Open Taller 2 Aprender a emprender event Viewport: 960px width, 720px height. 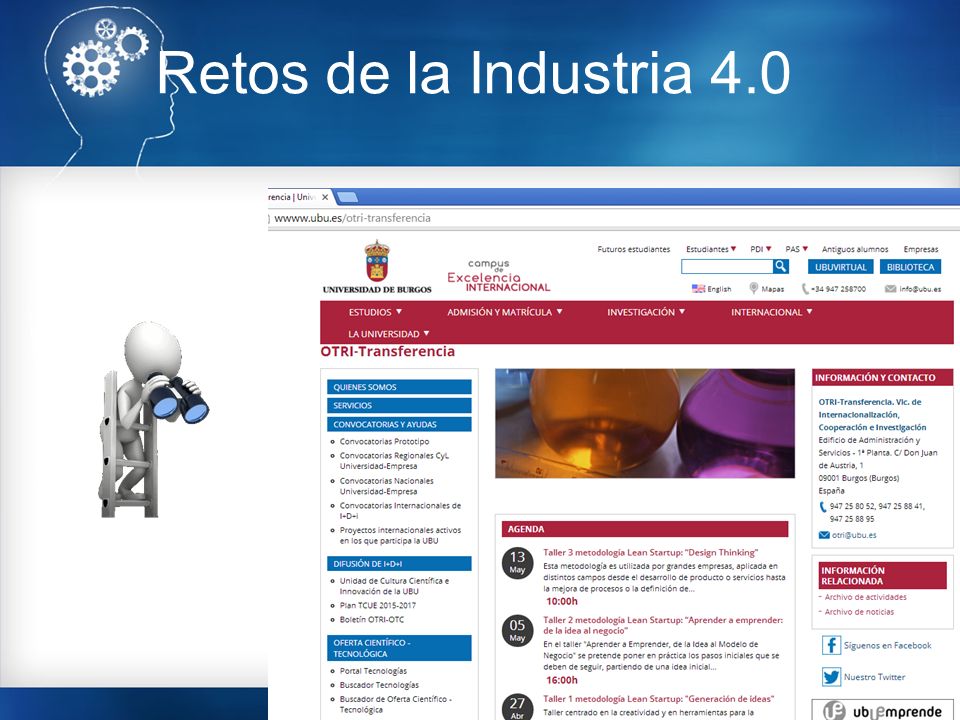pyautogui.click(x=663, y=625)
